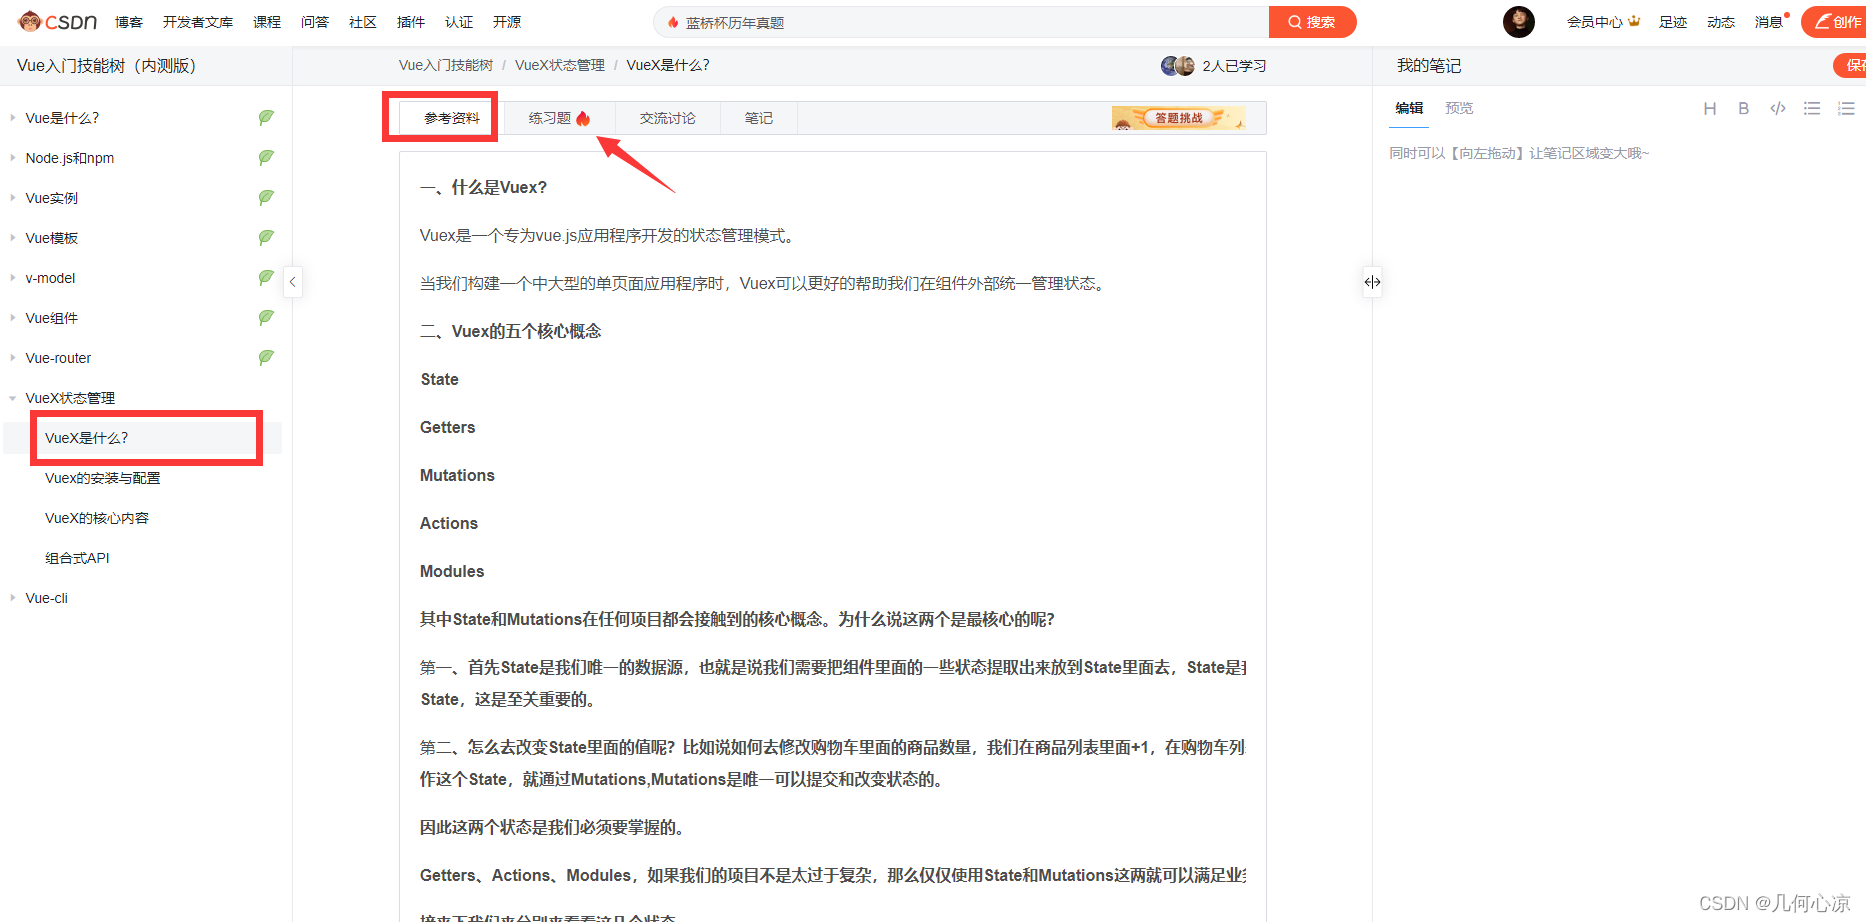Click the orange 搜索 button
Screen dimensions: 1866x922
pos(1312,22)
